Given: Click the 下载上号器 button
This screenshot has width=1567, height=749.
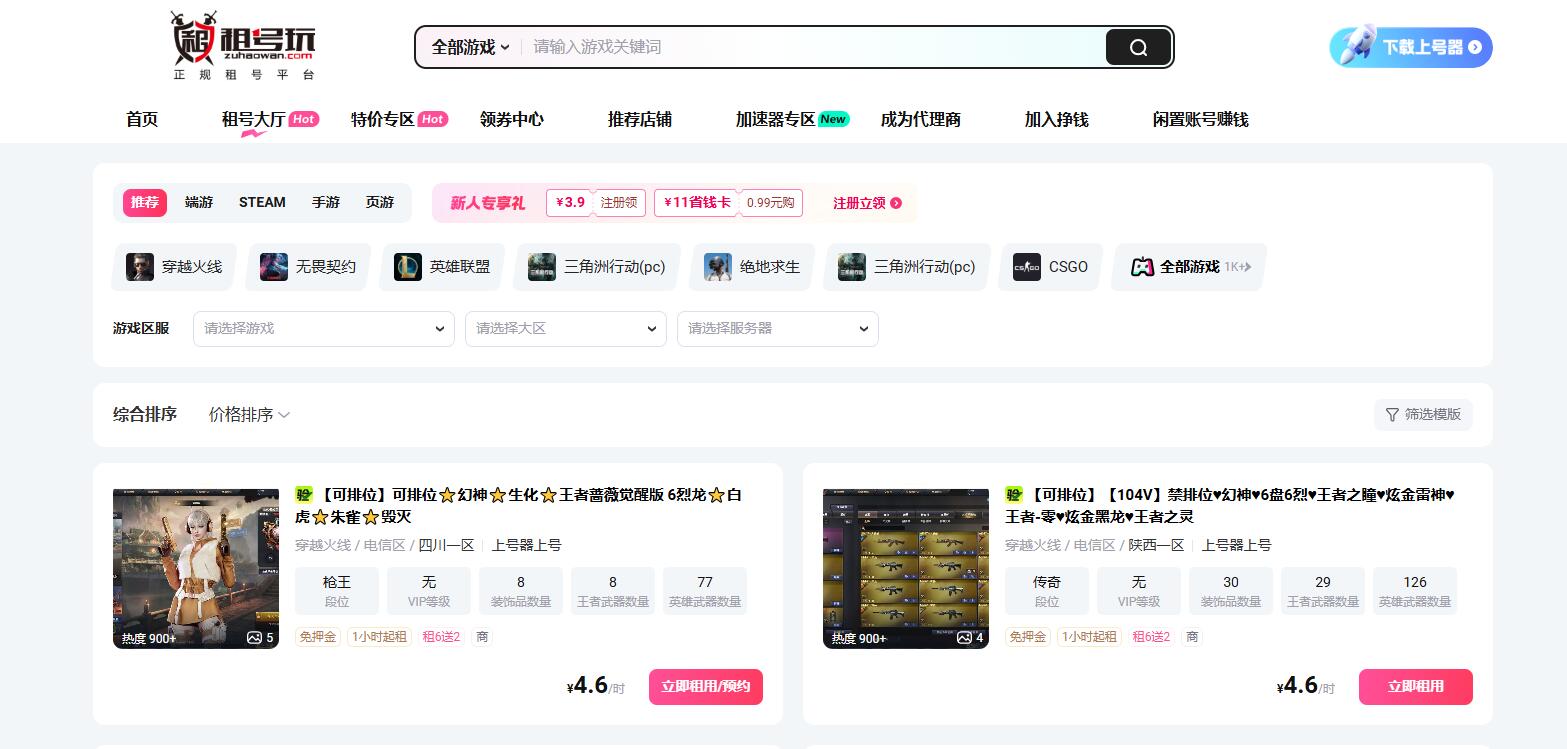Looking at the screenshot, I should [x=1411, y=47].
